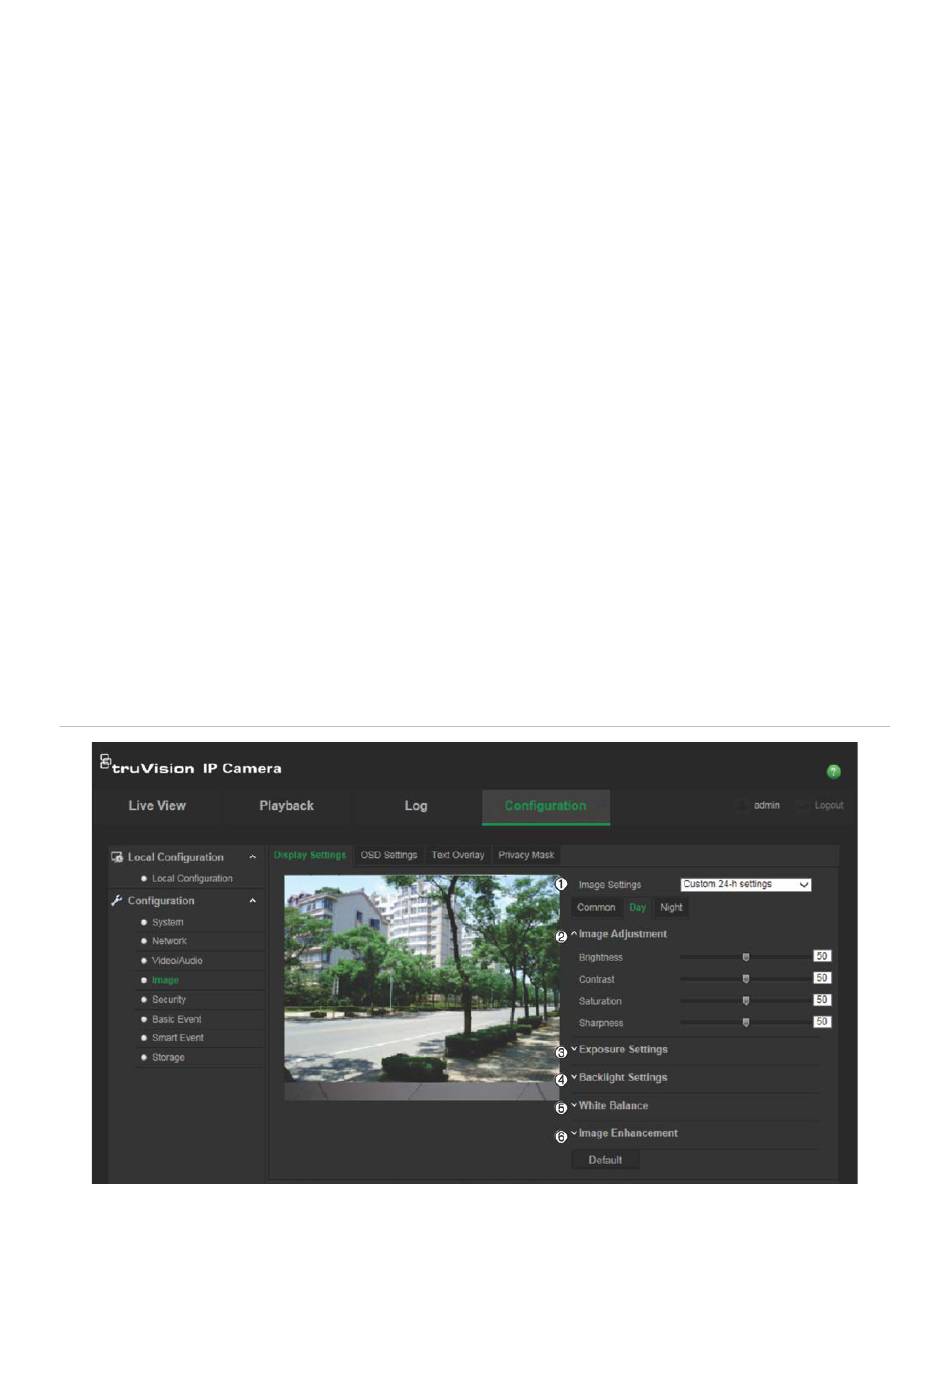Click the Sharpness slider handle
Image resolution: width=950 pixels, height=1386 pixels.
click(746, 1023)
